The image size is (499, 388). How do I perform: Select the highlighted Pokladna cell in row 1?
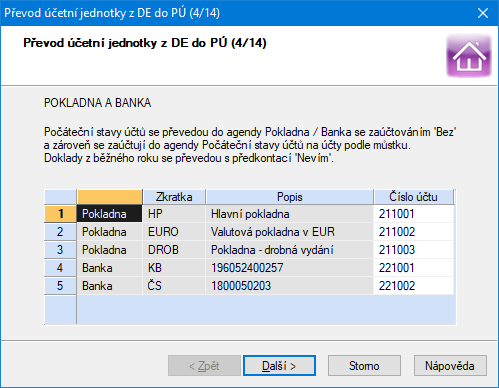(110, 214)
